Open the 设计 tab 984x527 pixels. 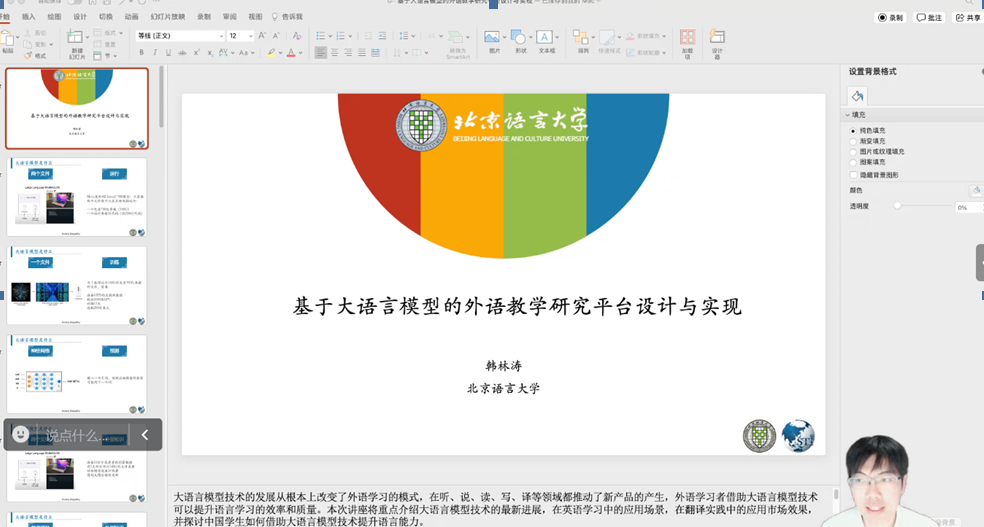[80, 17]
